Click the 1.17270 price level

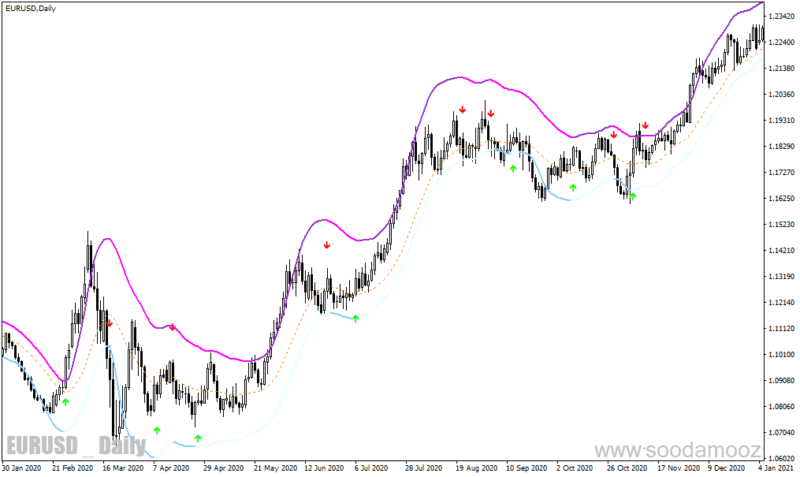point(782,172)
